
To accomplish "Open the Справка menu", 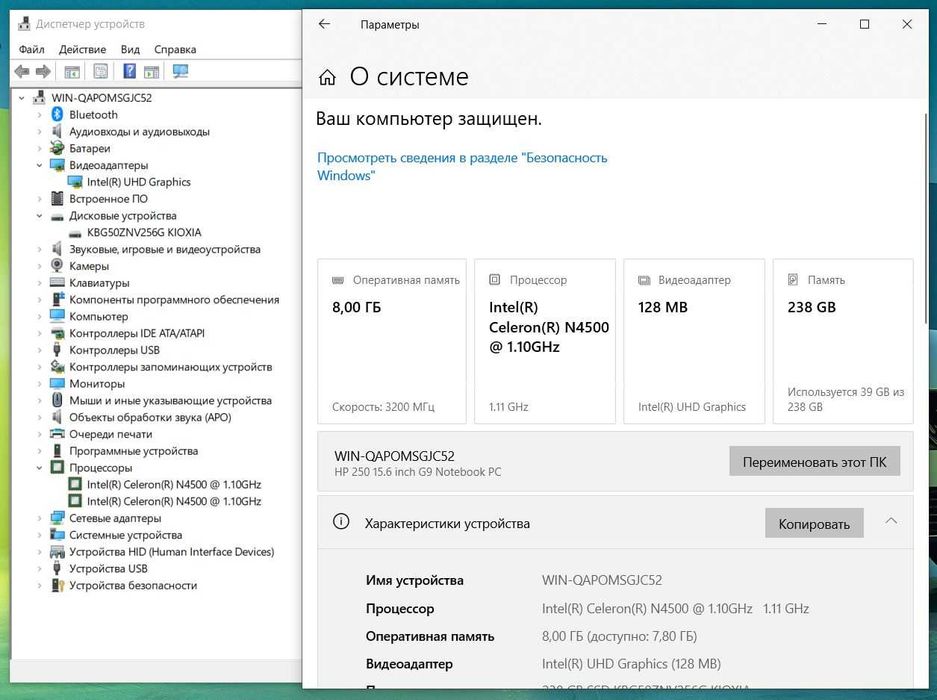I will [x=175, y=49].
